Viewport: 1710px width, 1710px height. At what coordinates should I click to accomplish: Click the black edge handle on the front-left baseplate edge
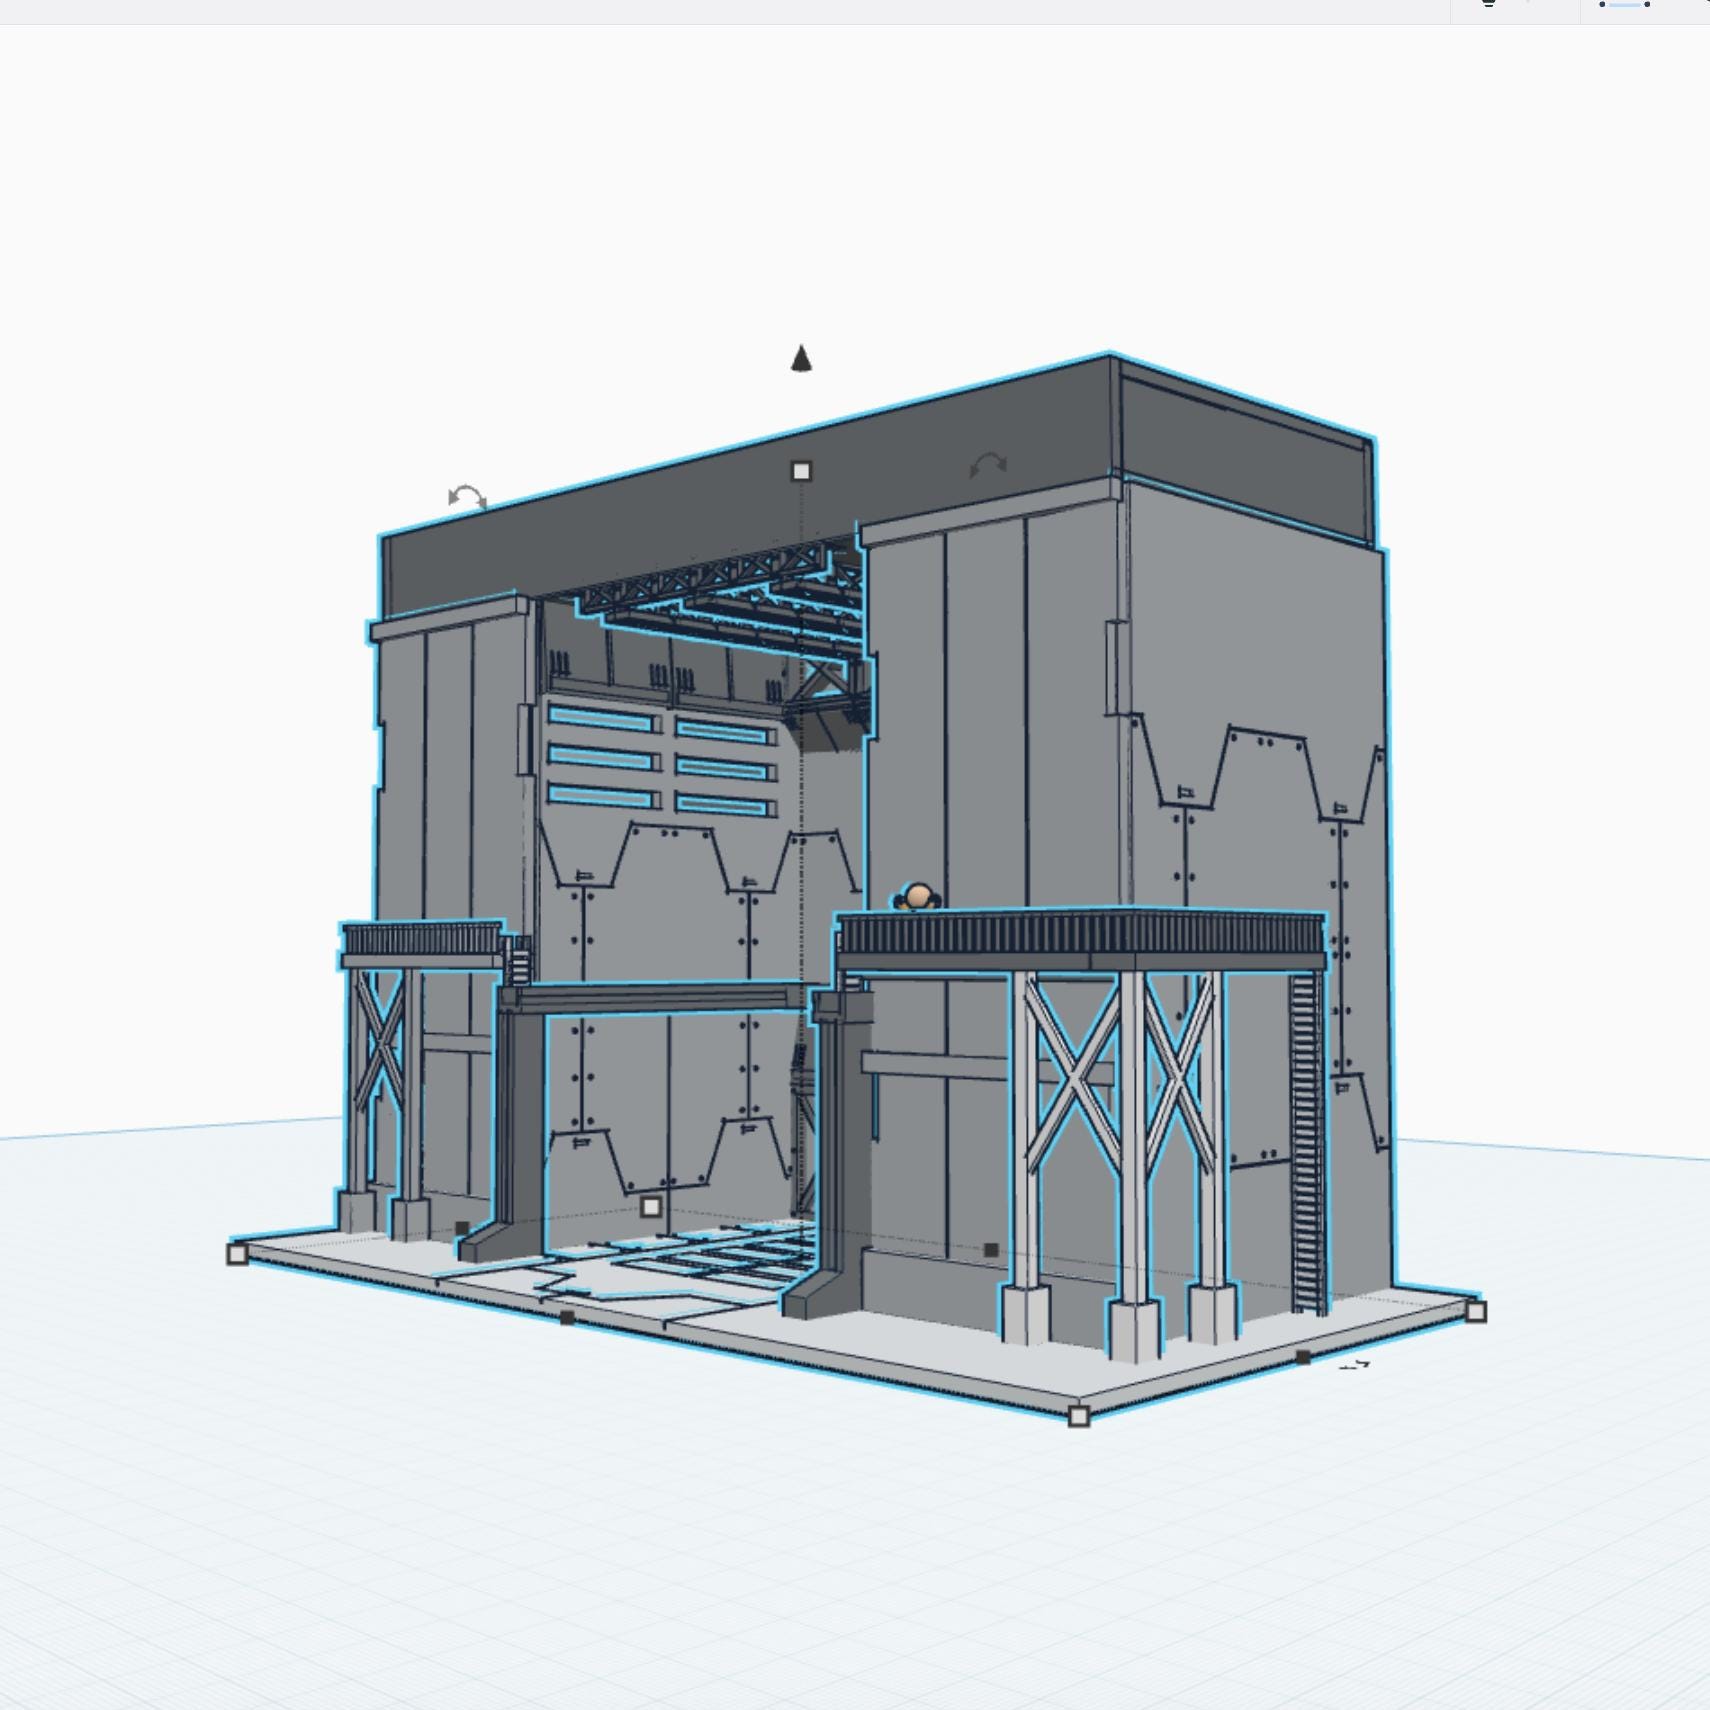567,1318
